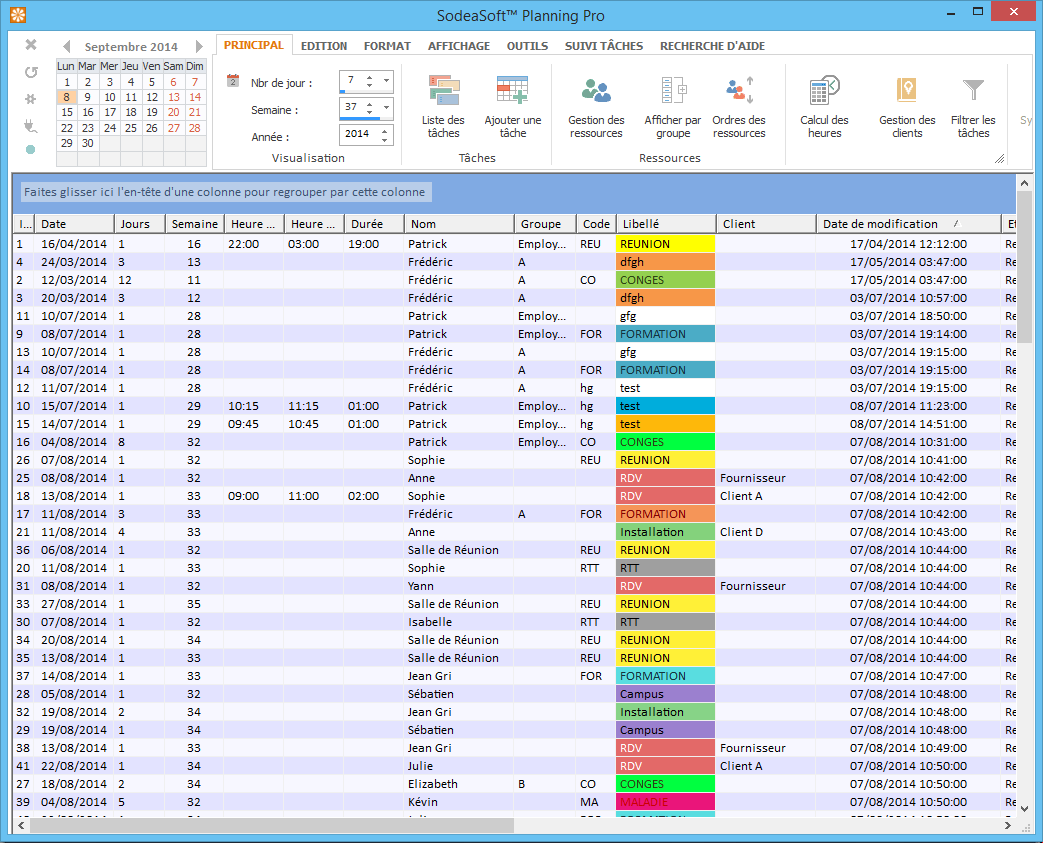Expand ribbon group dialog launcher corner

(999, 158)
